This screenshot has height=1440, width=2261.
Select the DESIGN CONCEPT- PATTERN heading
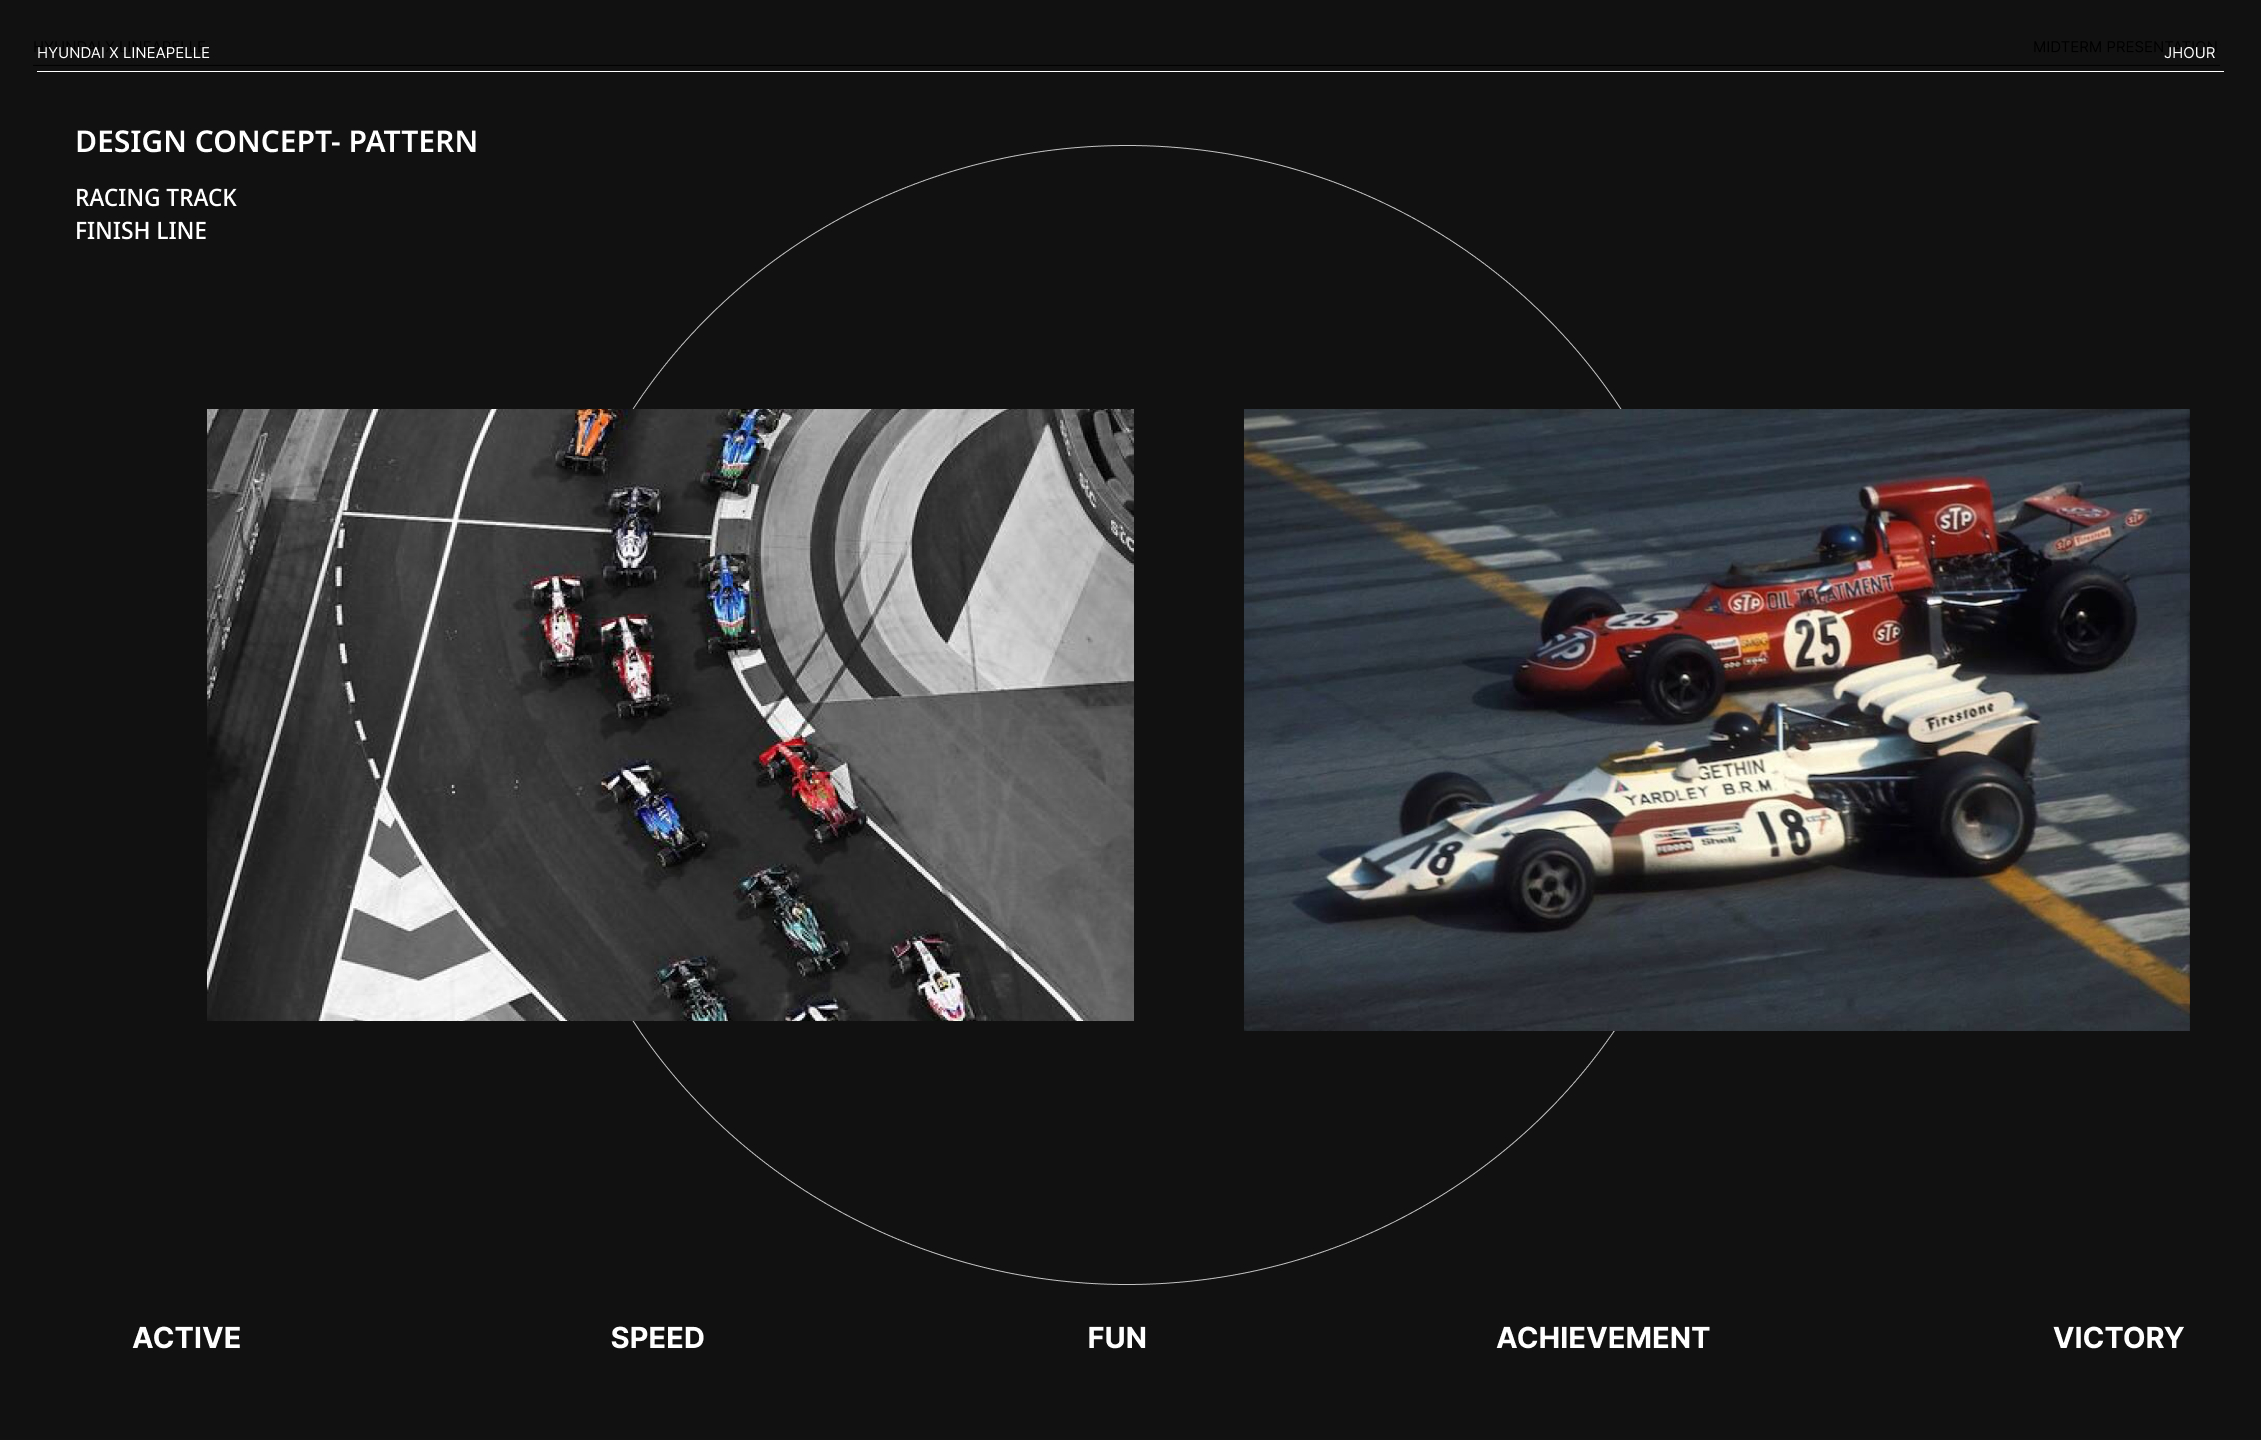276,142
